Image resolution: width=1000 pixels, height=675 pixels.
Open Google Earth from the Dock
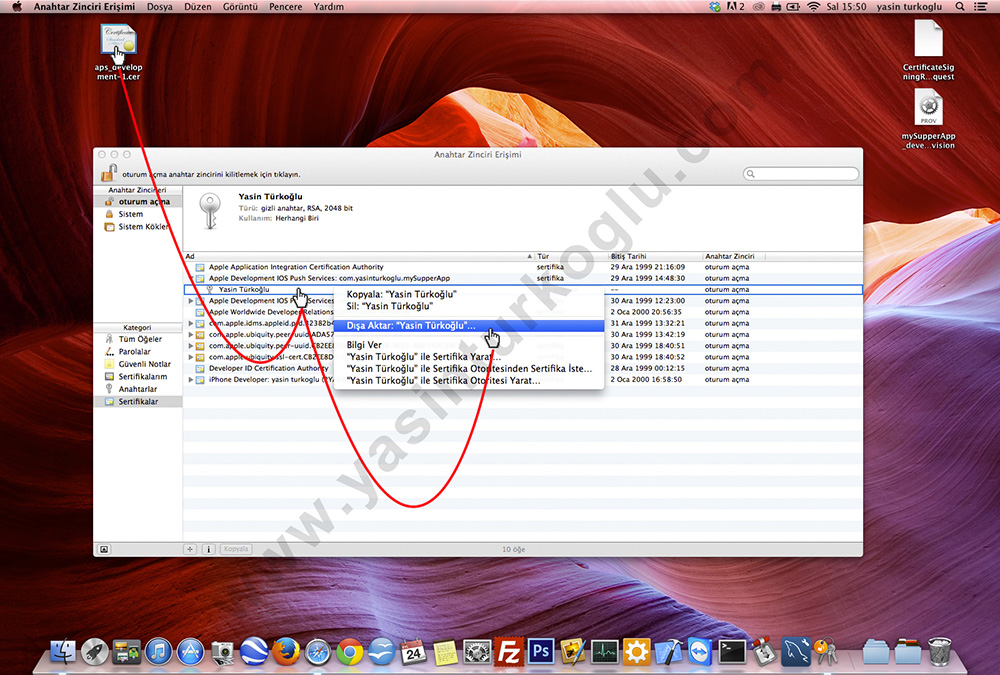254,651
